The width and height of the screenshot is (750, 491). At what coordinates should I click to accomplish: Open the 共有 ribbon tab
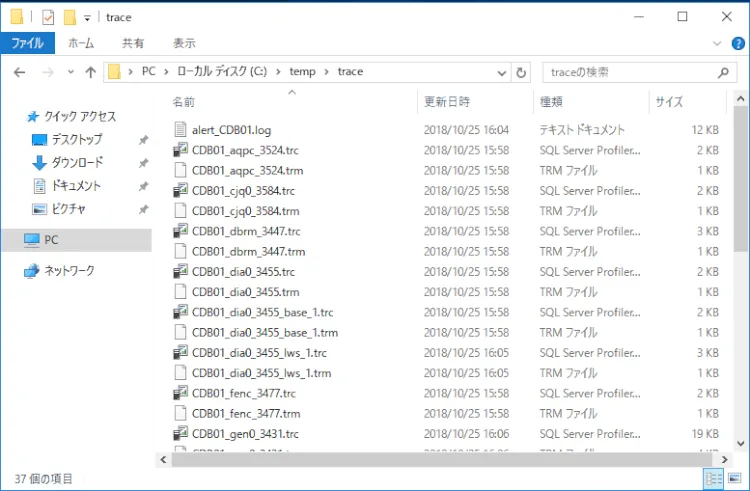coord(133,43)
